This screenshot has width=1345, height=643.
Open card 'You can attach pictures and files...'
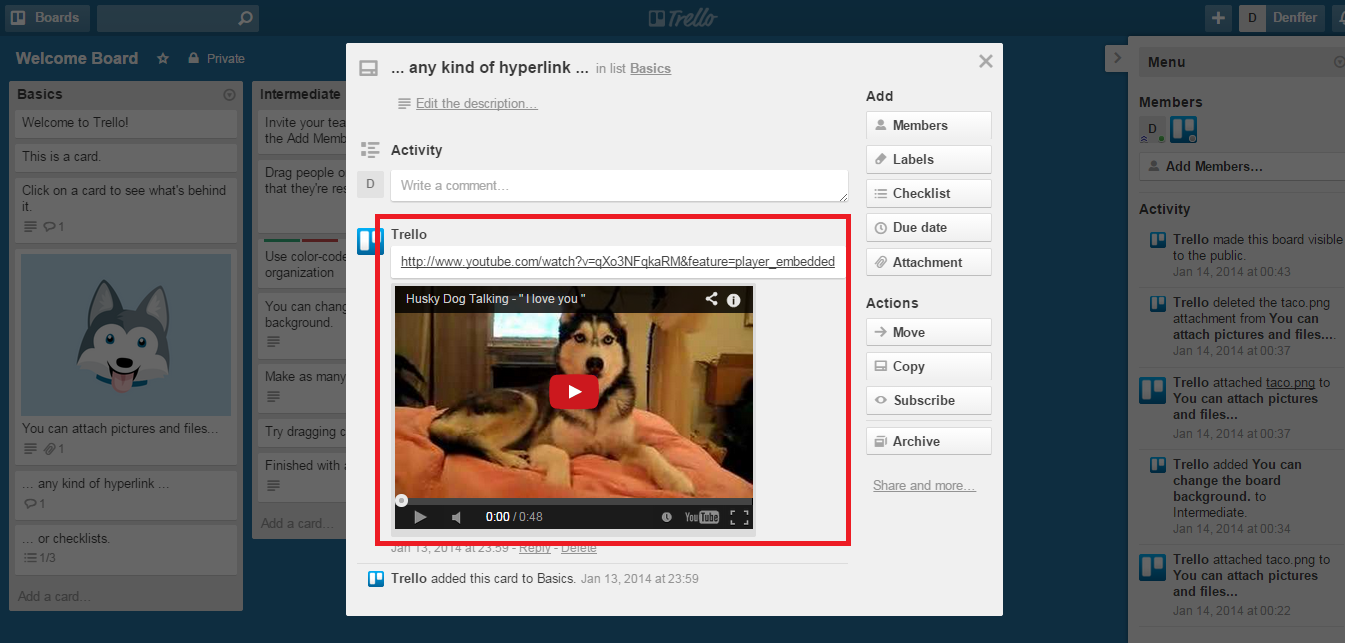[120, 429]
